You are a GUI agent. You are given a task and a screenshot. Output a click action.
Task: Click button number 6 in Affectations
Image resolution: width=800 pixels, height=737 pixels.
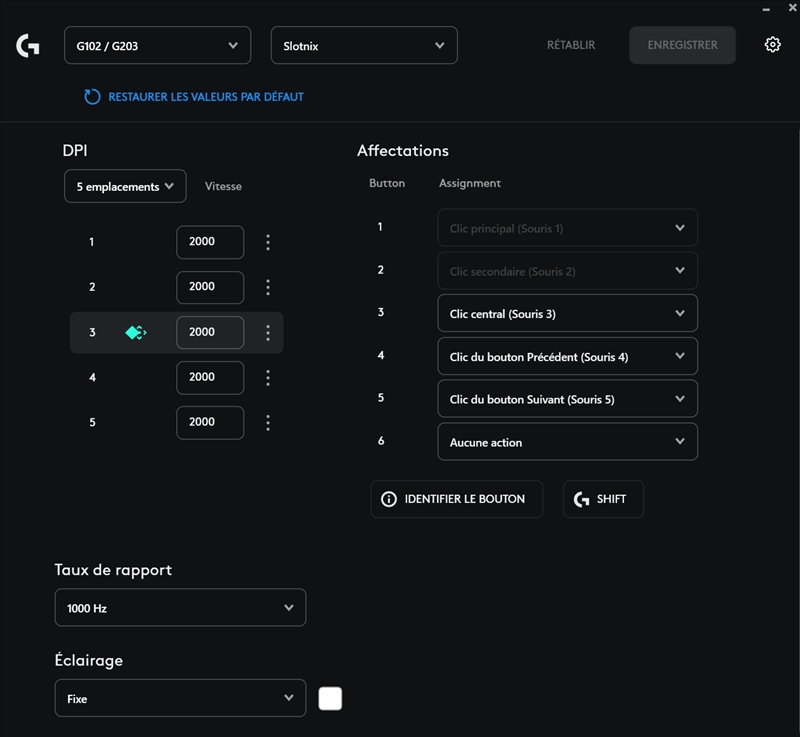click(381, 441)
